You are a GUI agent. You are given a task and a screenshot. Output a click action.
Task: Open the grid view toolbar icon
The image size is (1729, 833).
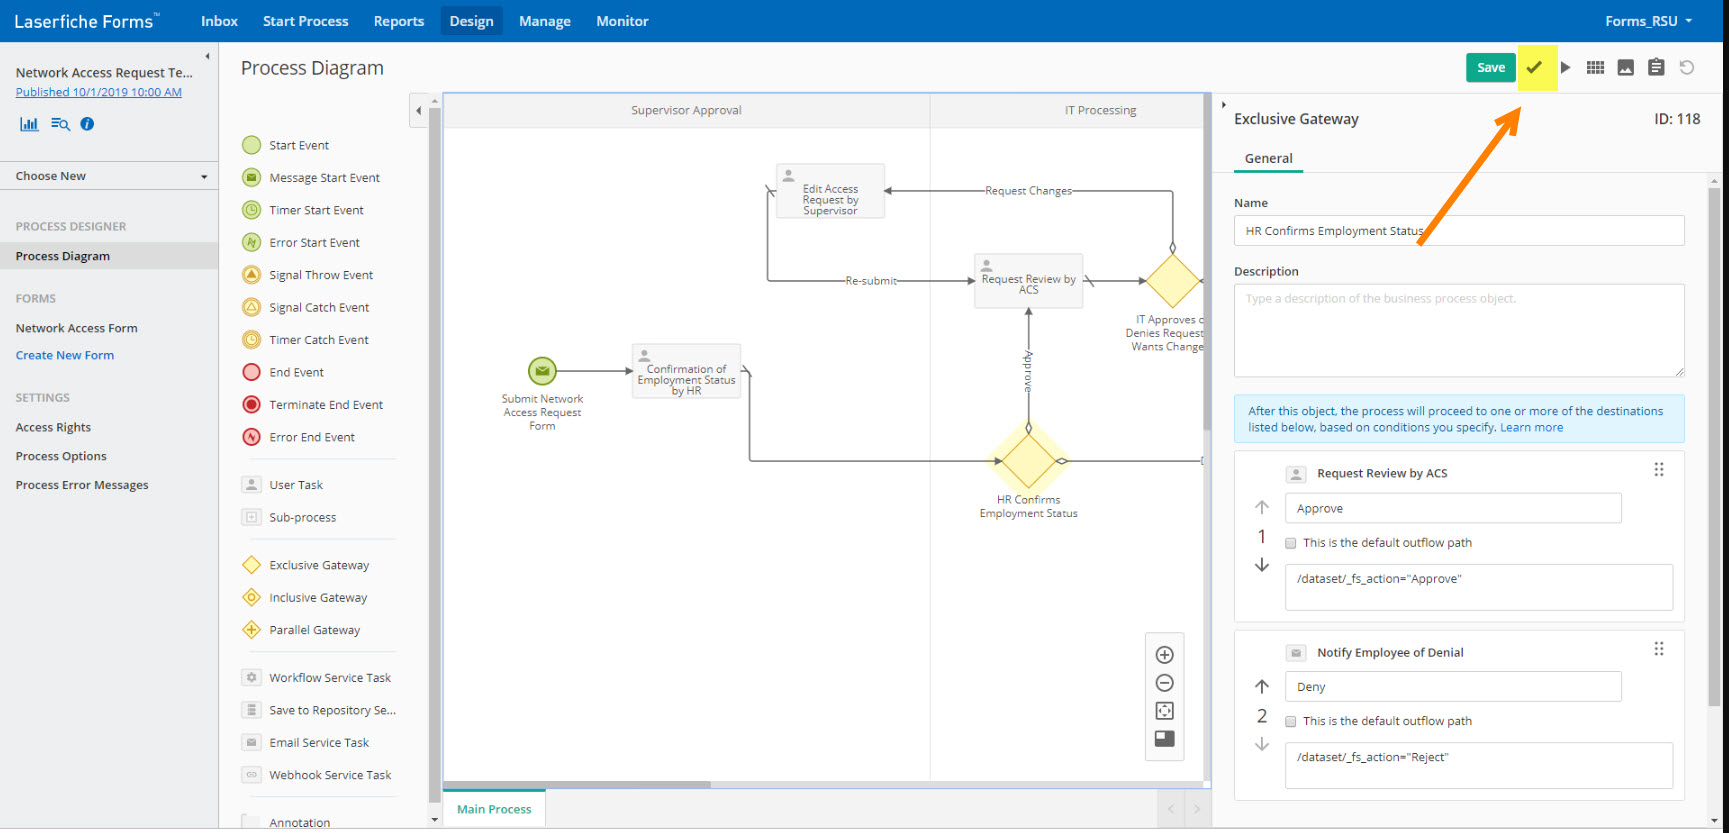point(1595,68)
